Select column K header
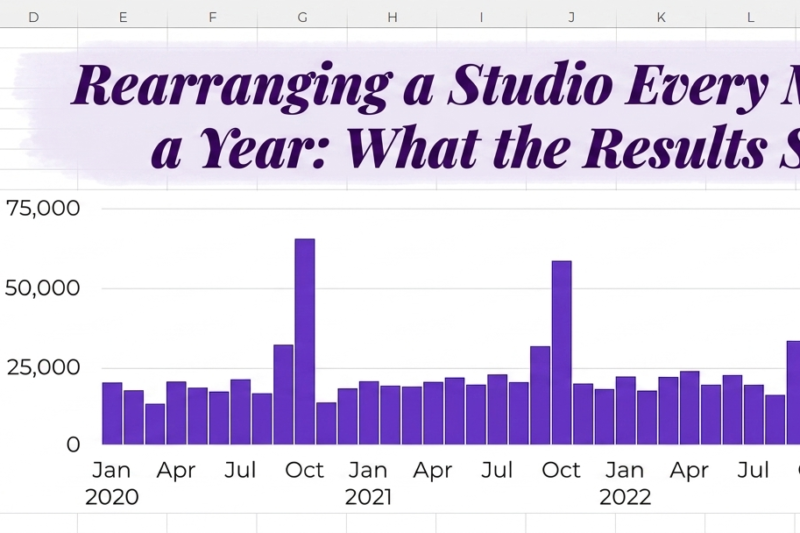 point(661,17)
